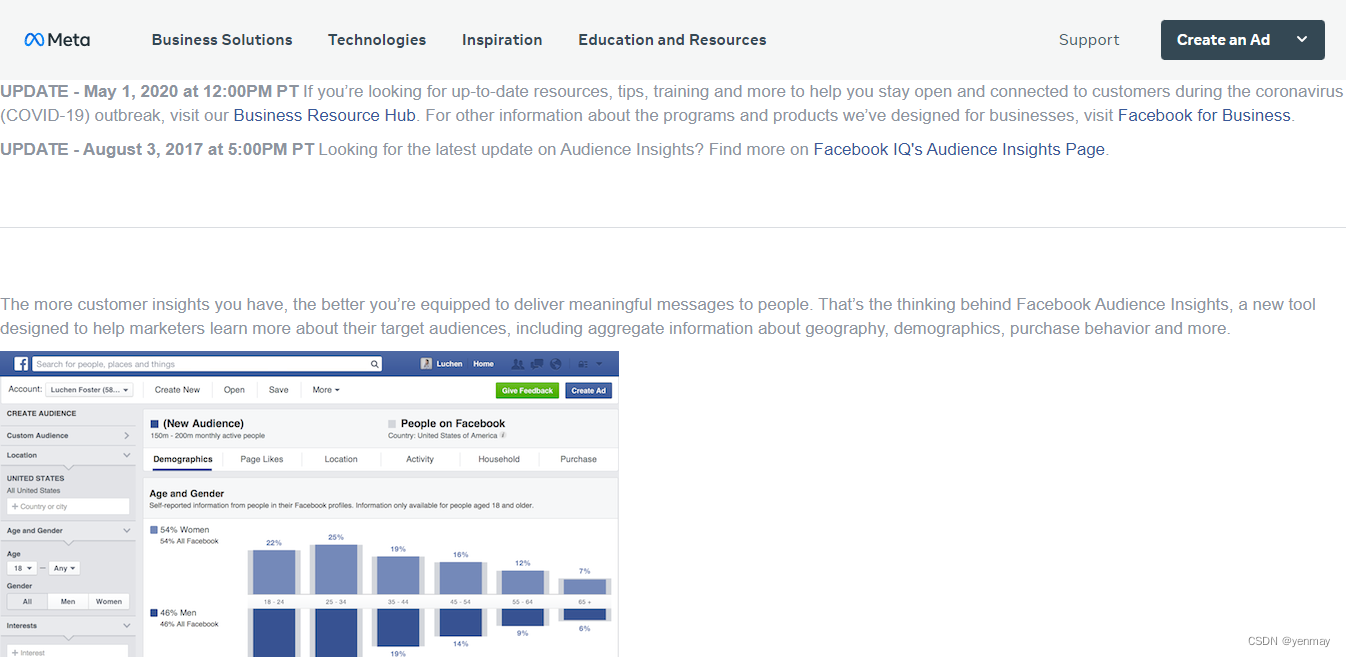Switch to the Page Likes tab

pos(262,459)
